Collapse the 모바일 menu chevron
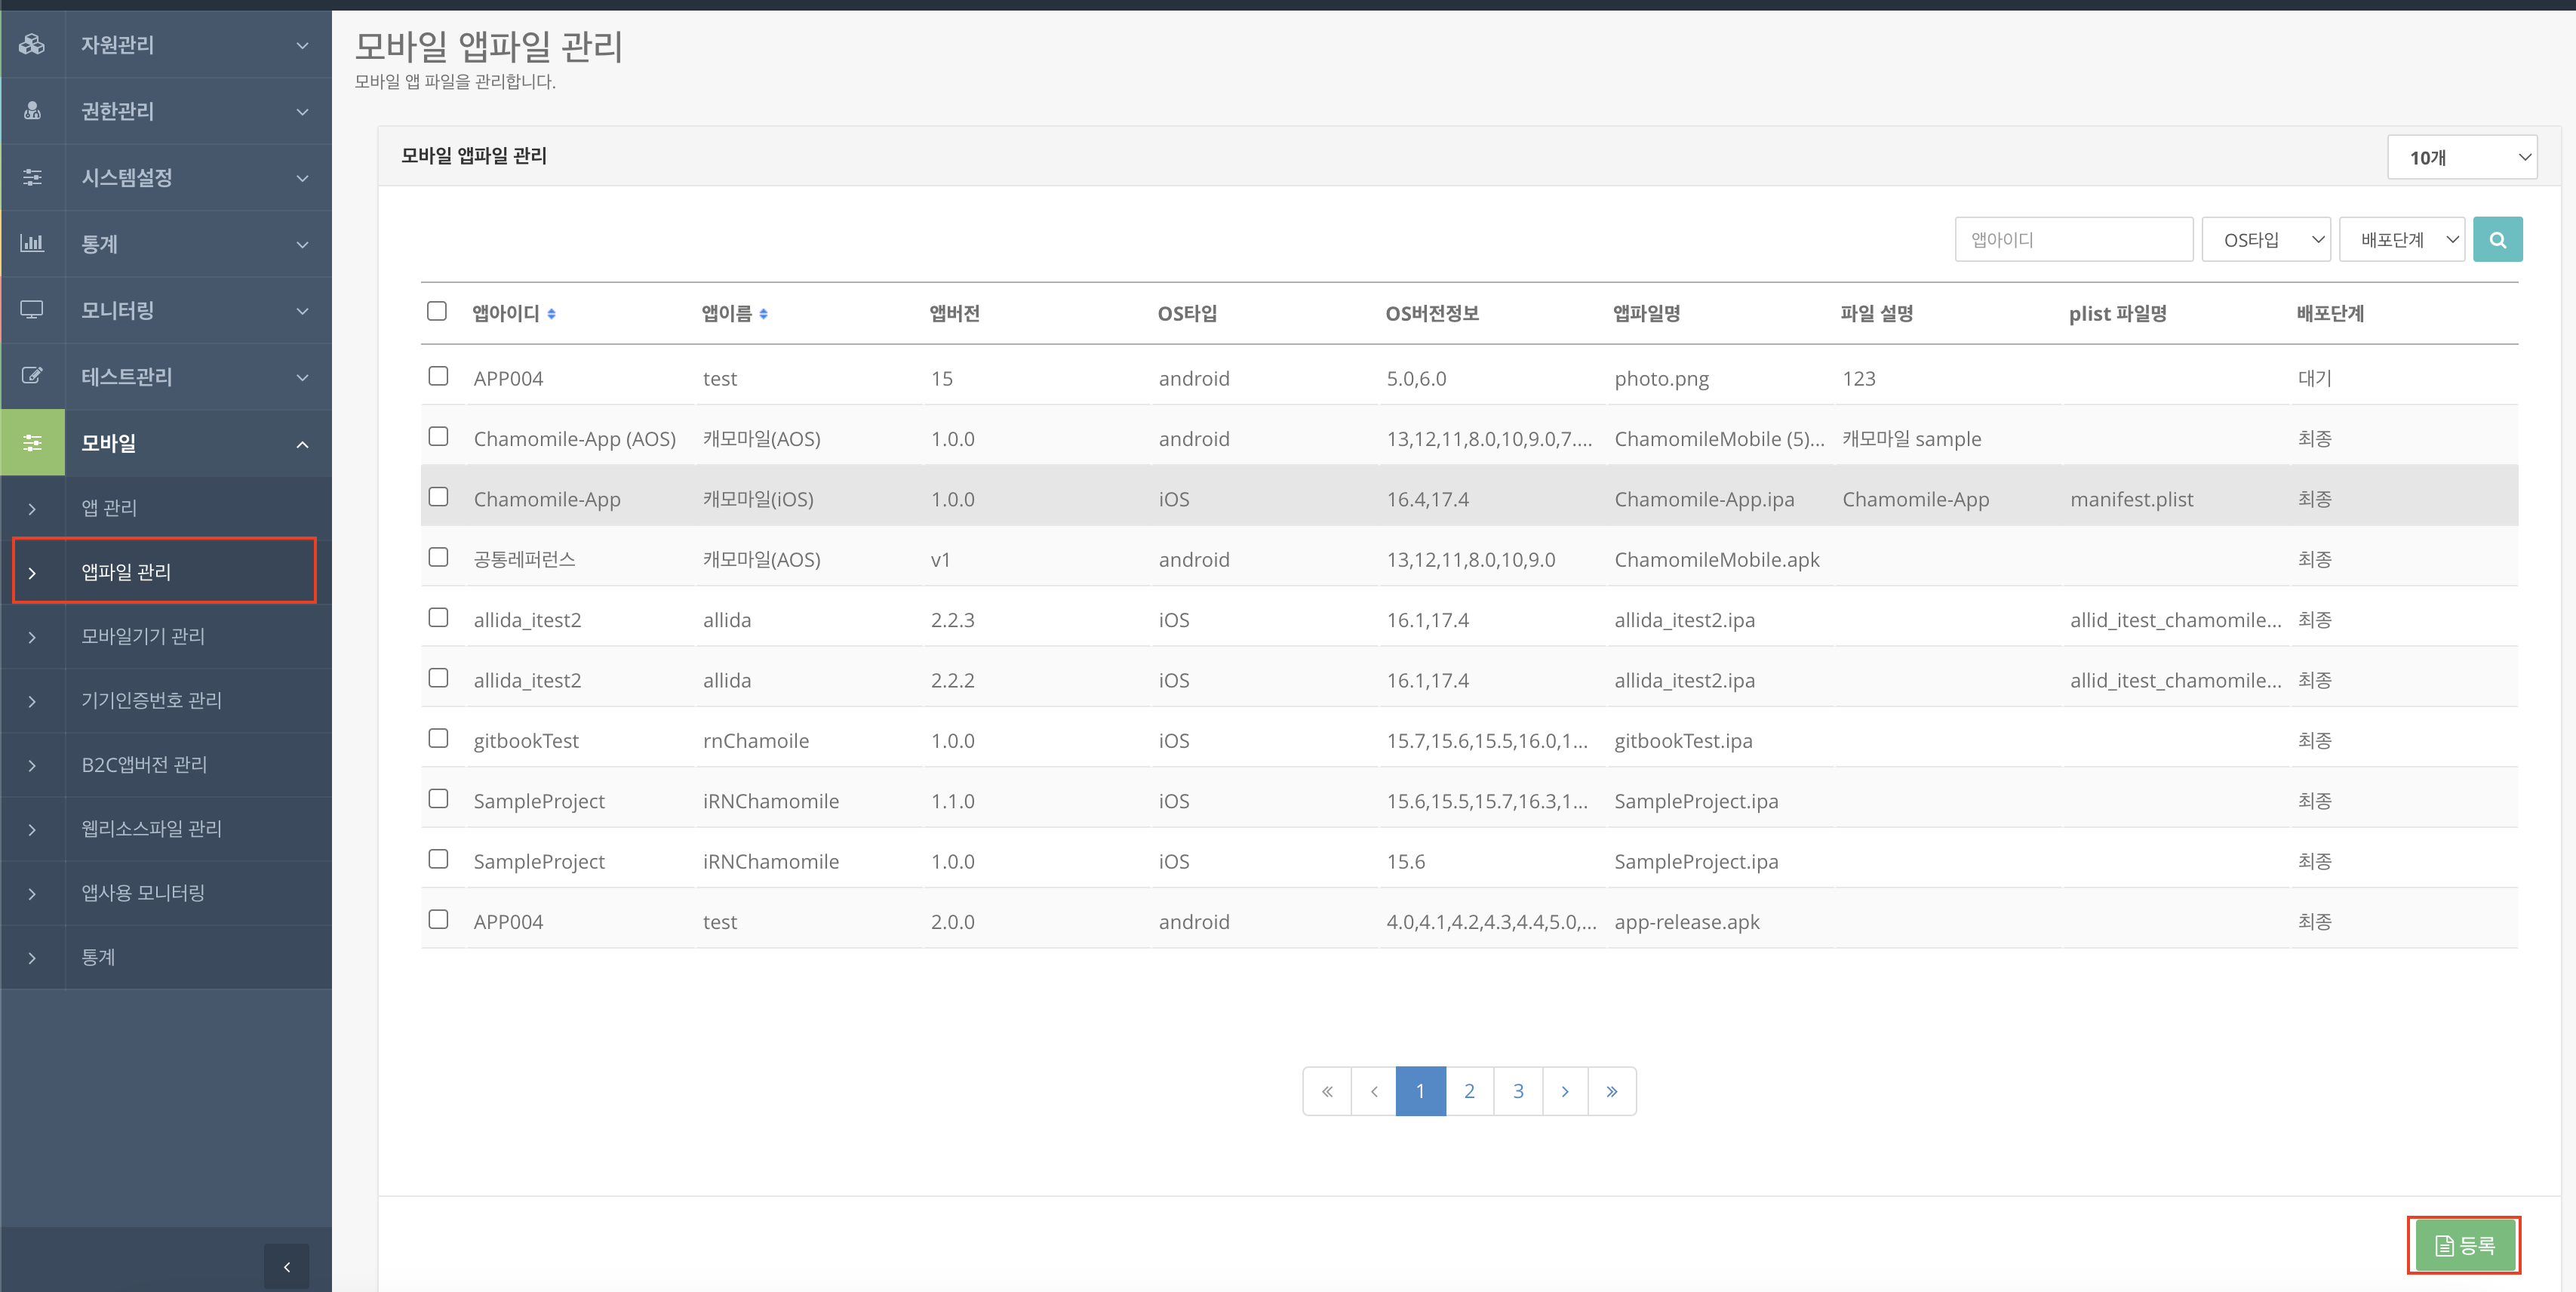Image resolution: width=2576 pixels, height=1292 pixels. click(x=302, y=444)
